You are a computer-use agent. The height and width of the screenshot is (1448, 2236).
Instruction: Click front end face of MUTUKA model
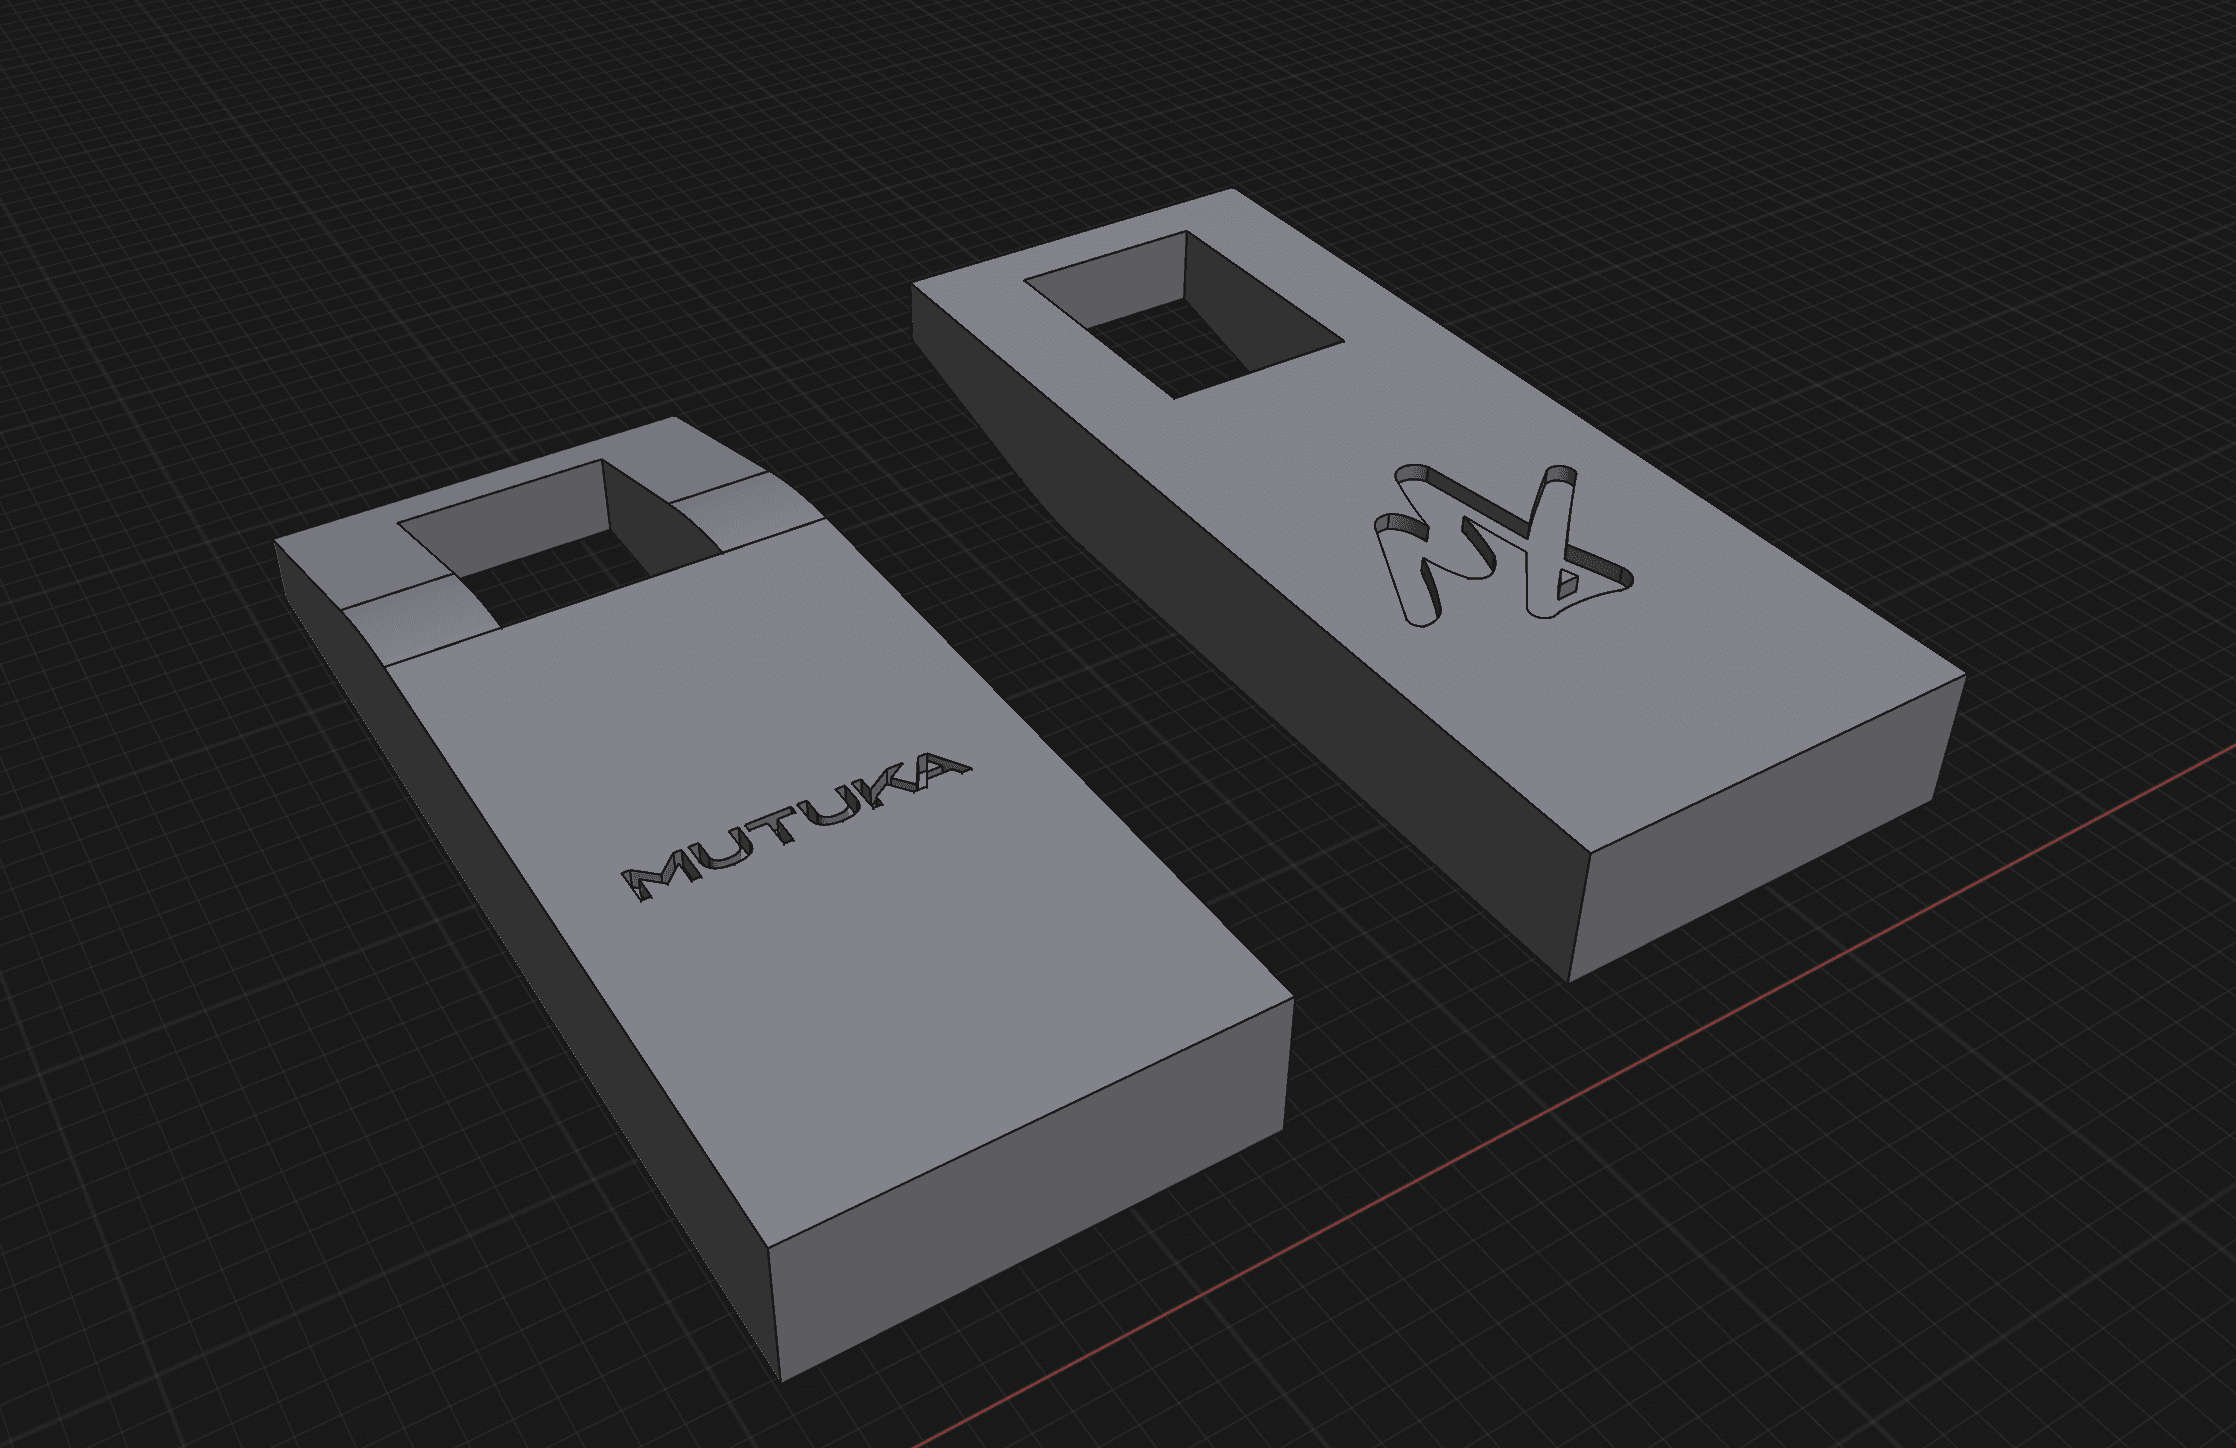(1030, 1190)
